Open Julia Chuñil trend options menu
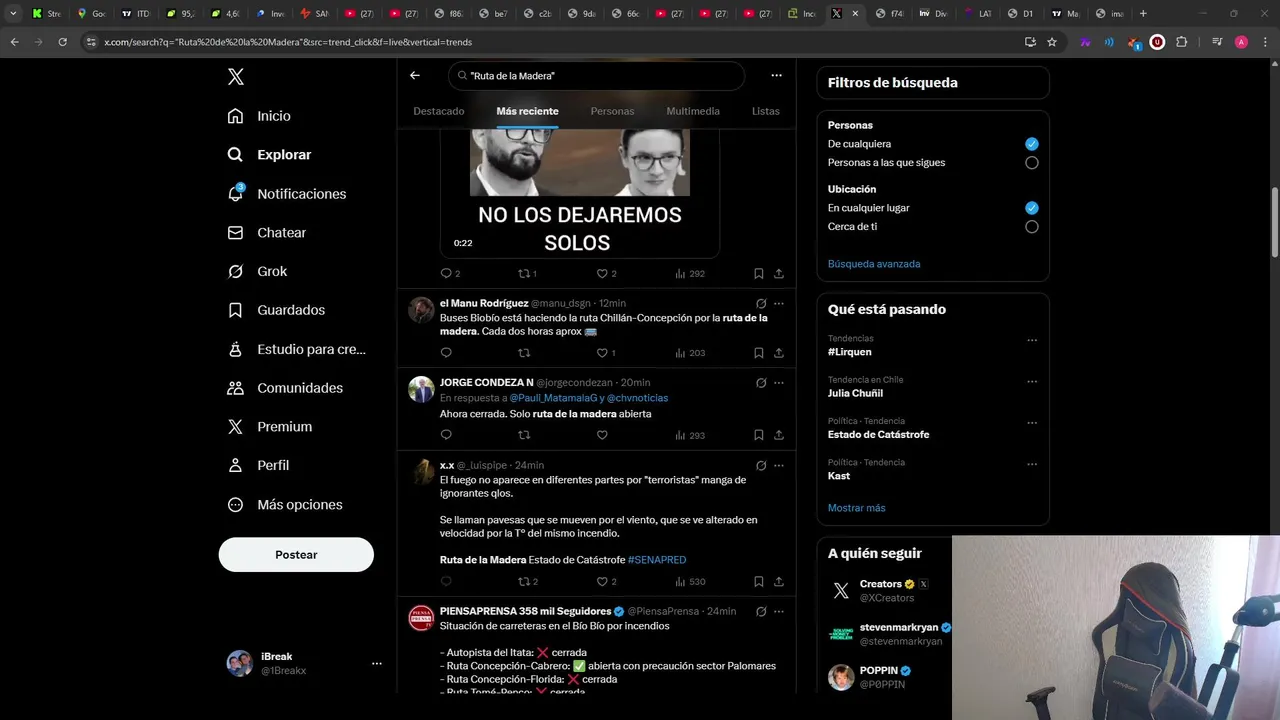 (x=1032, y=381)
